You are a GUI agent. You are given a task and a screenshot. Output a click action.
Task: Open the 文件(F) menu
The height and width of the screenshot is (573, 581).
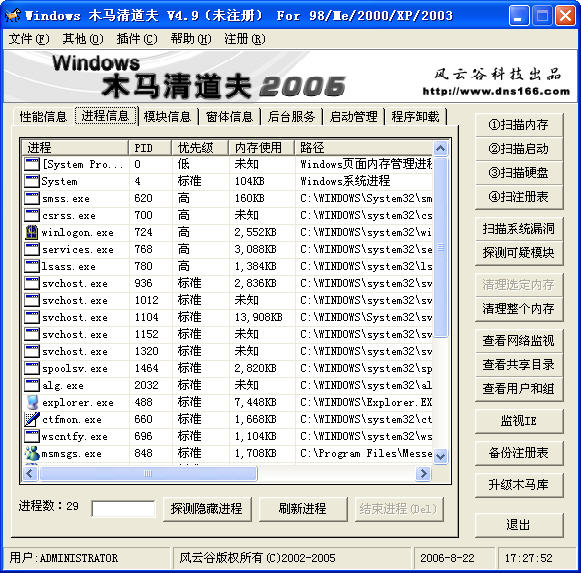click(x=29, y=39)
